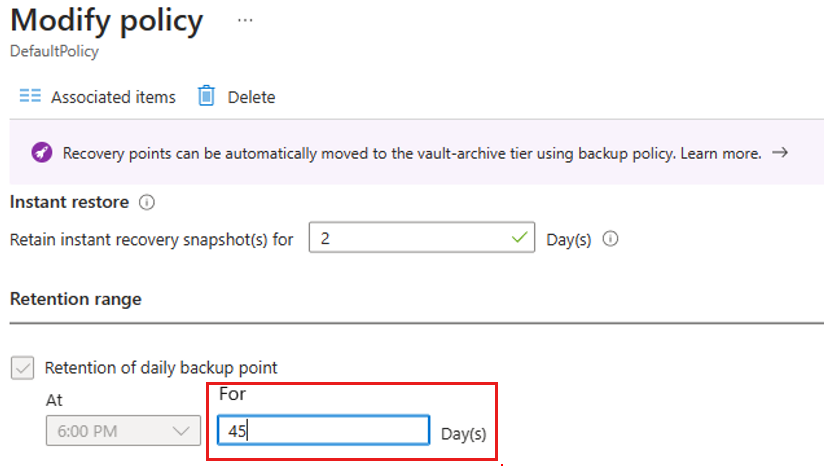
Task: Click the Retention of daily backup point label
Action: pyautogui.click(x=161, y=368)
